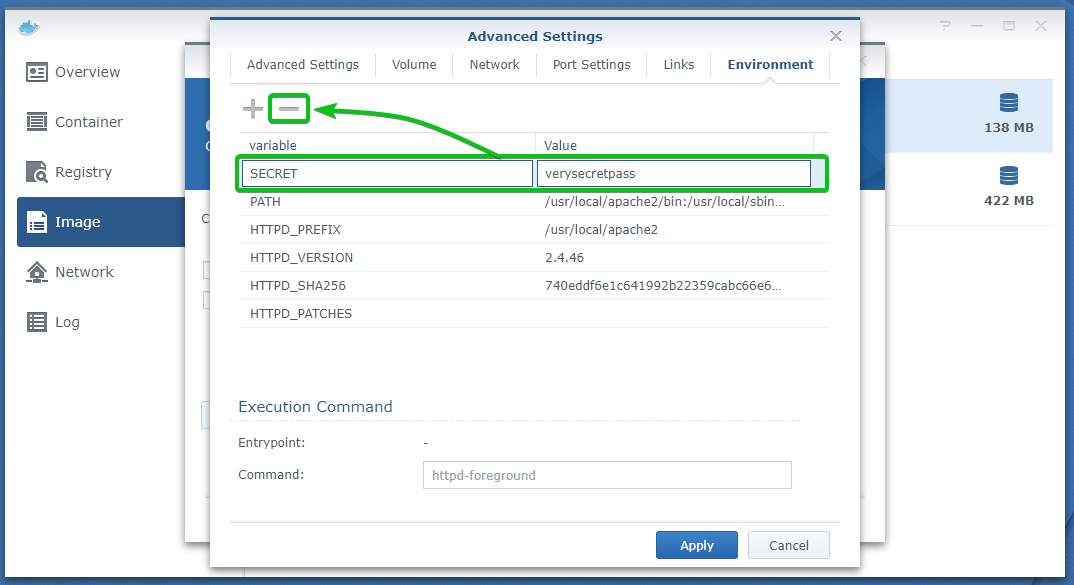This screenshot has height=585, width=1074.
Task: Click the plus icon to add variable
Action: click(x=253, y=109)
